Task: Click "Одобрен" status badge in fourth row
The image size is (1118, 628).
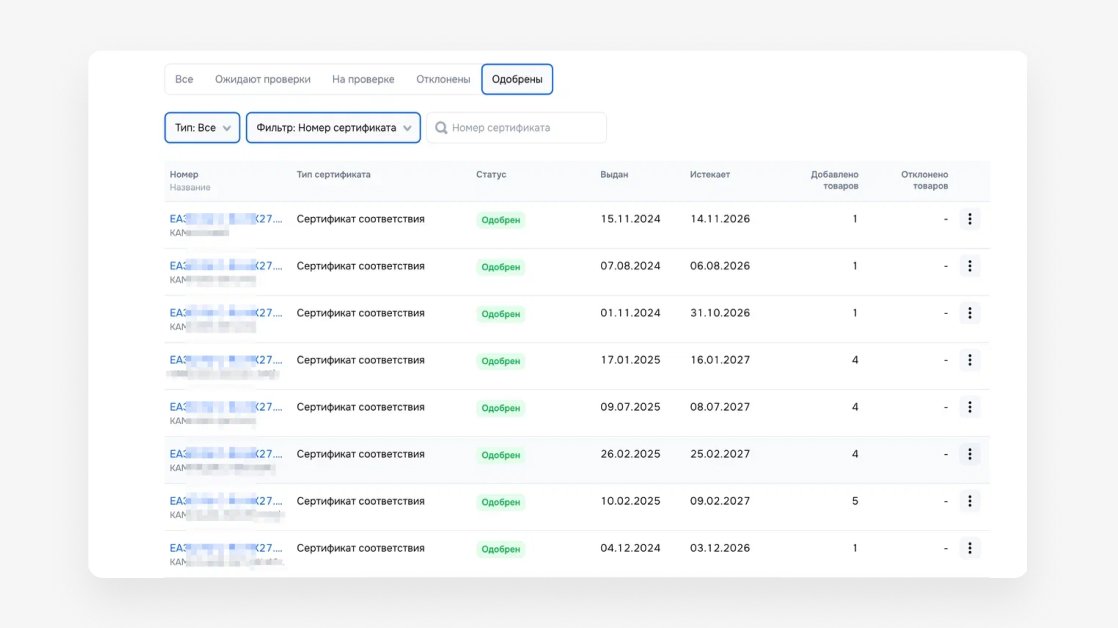Action: click(x=501, y=361)
